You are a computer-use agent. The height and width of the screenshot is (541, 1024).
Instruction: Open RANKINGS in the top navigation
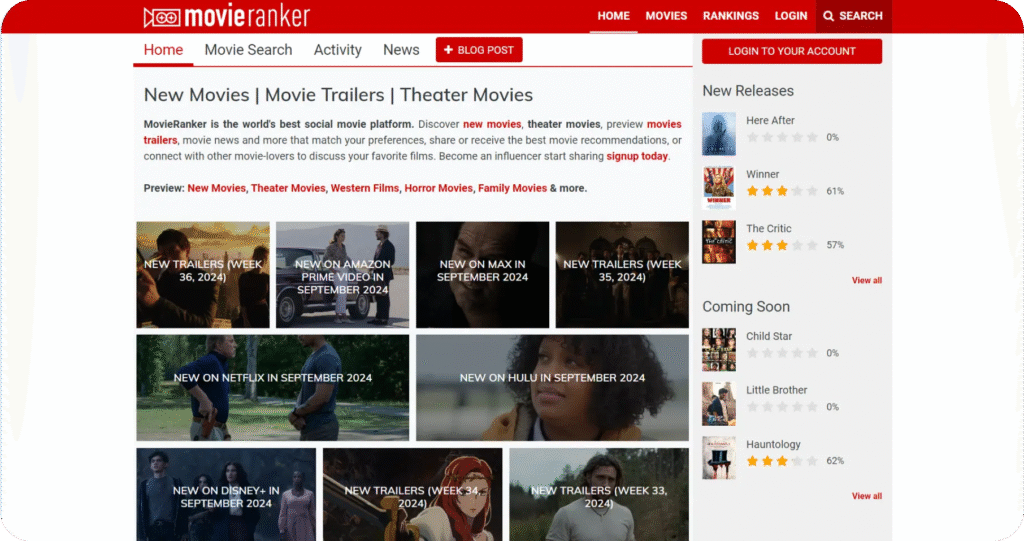click(730, 16)
